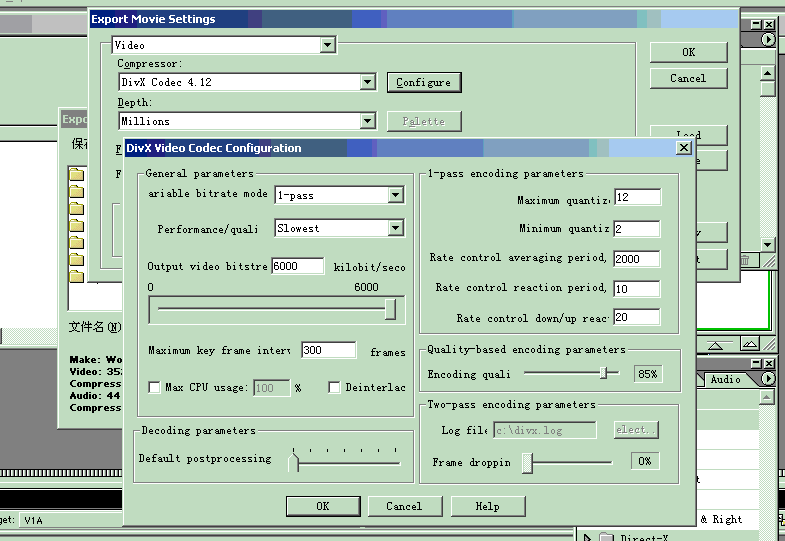
Task: Click the Maximum key frame interval field
Action: pos(328,350)
